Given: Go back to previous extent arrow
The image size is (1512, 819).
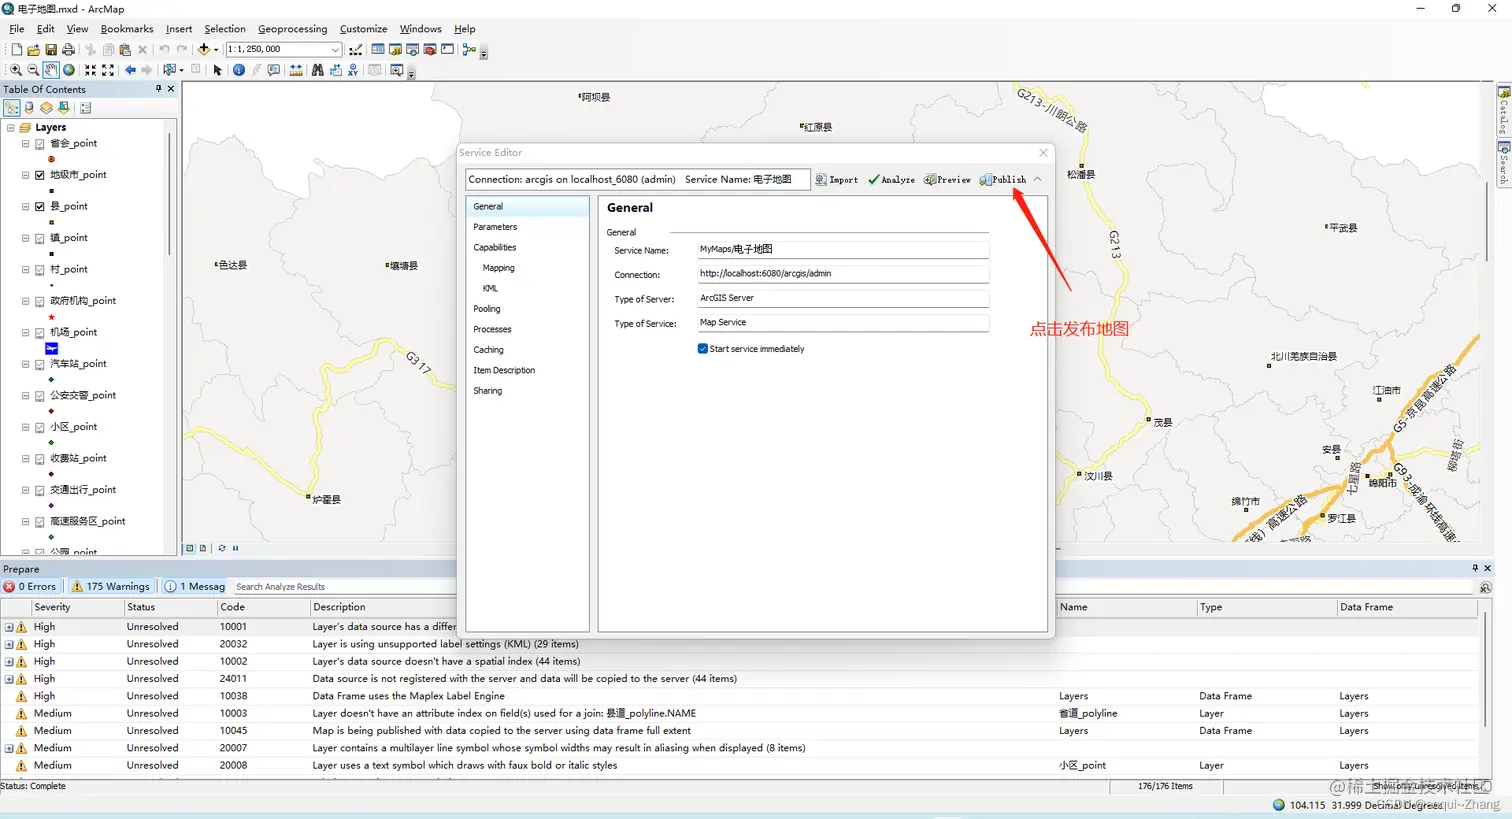Looking at the screenshot, I should coord(130,70).
